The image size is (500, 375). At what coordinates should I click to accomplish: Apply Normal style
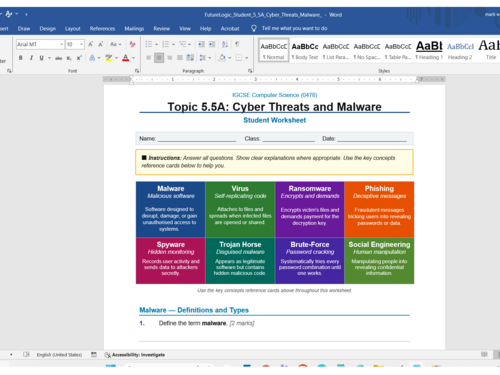click(274, 50)
